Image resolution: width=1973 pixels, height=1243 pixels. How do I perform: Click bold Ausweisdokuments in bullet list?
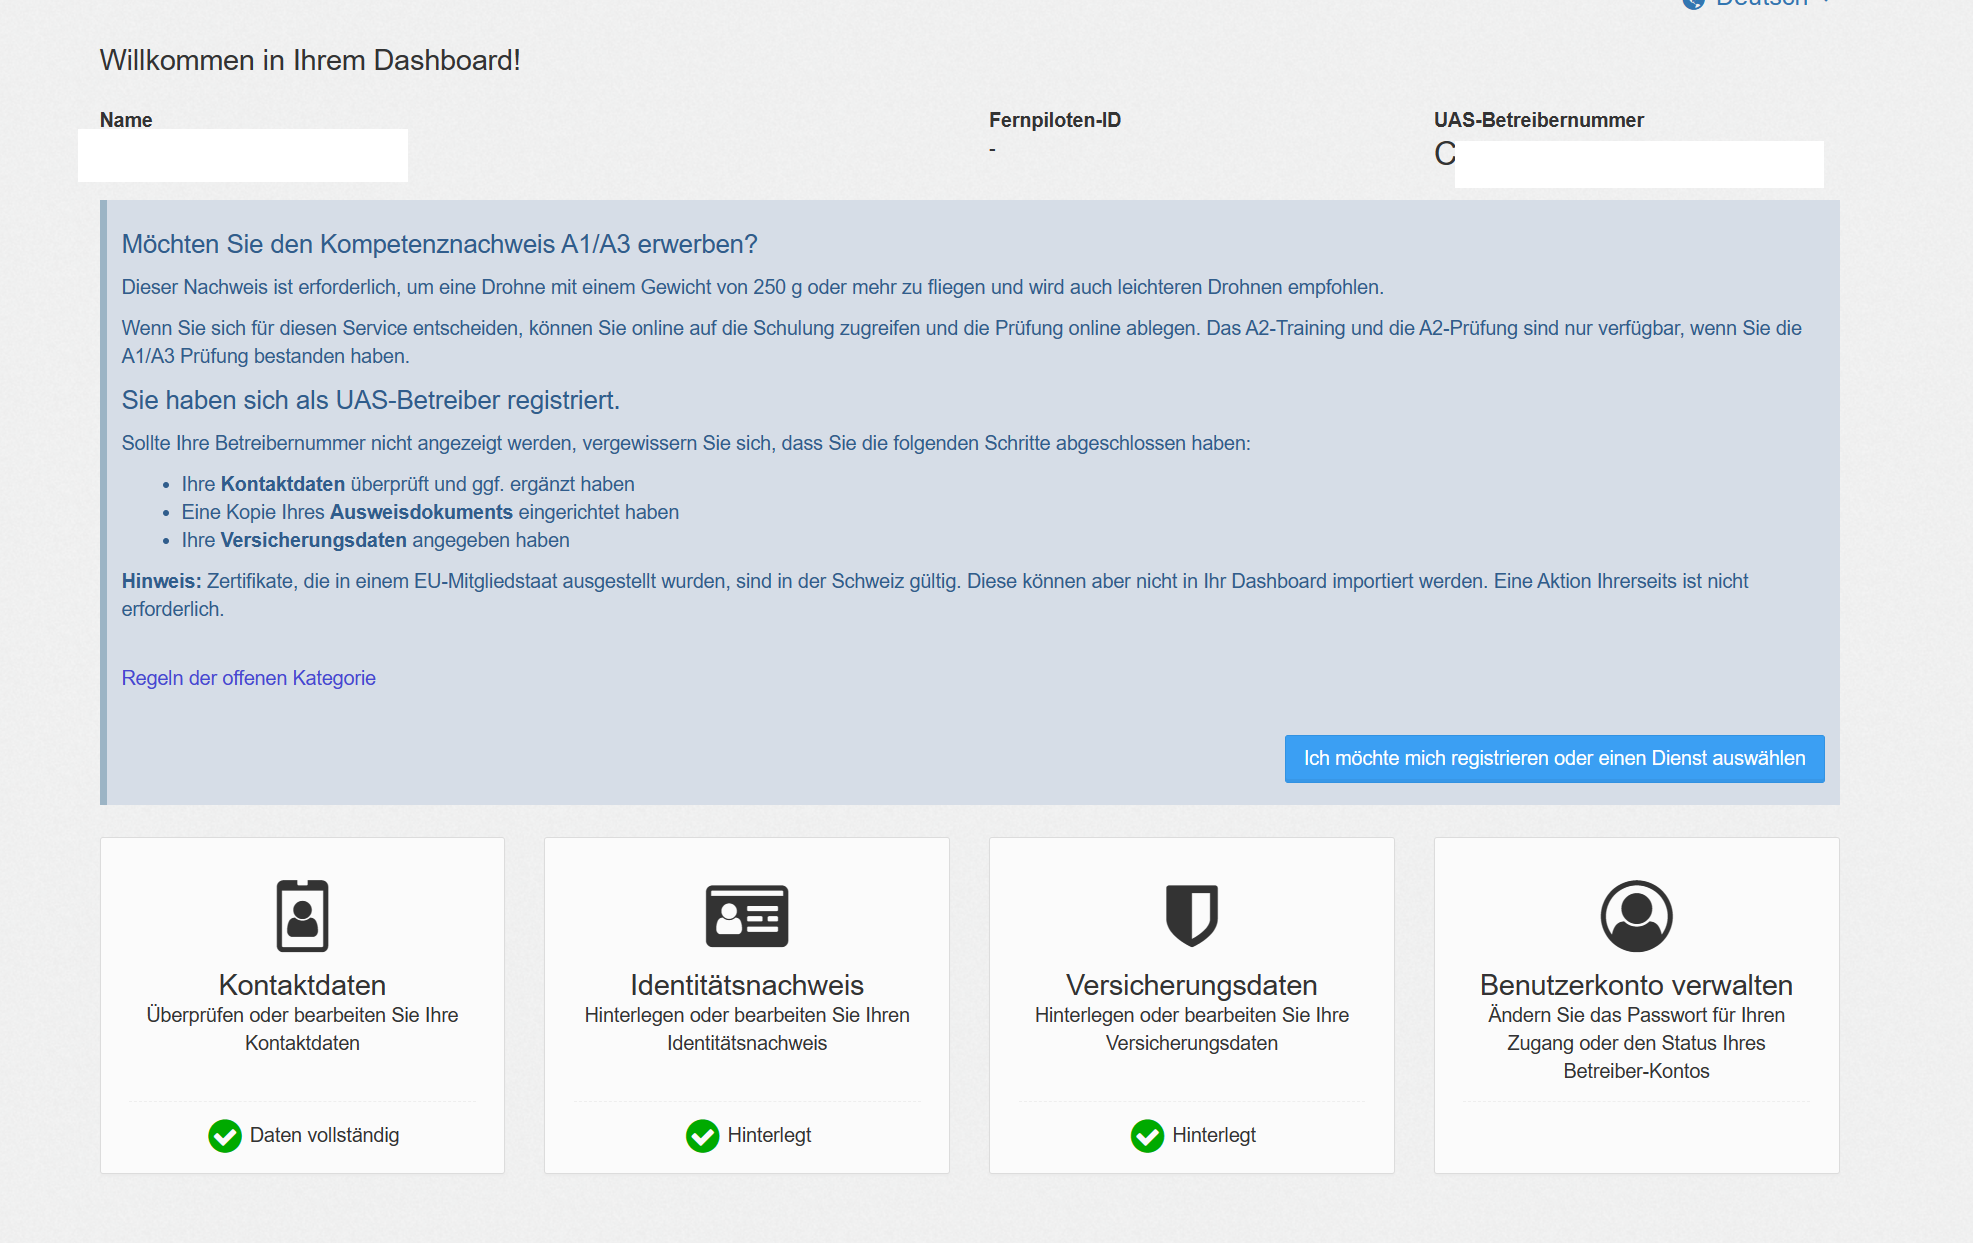pos(421,512)
